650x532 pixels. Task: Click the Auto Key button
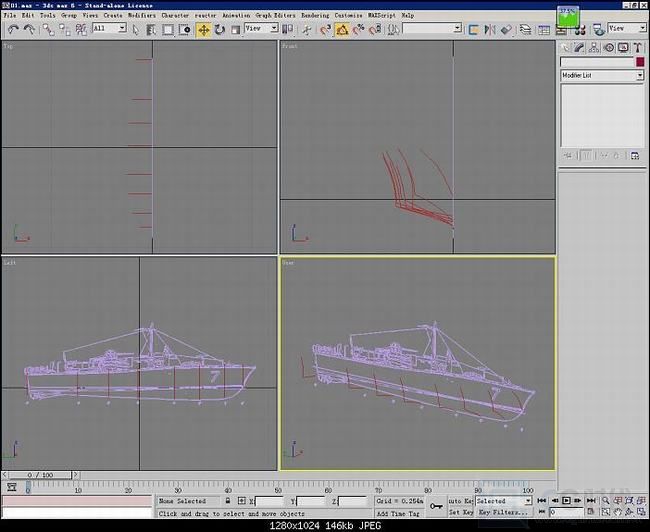point(460,501)
